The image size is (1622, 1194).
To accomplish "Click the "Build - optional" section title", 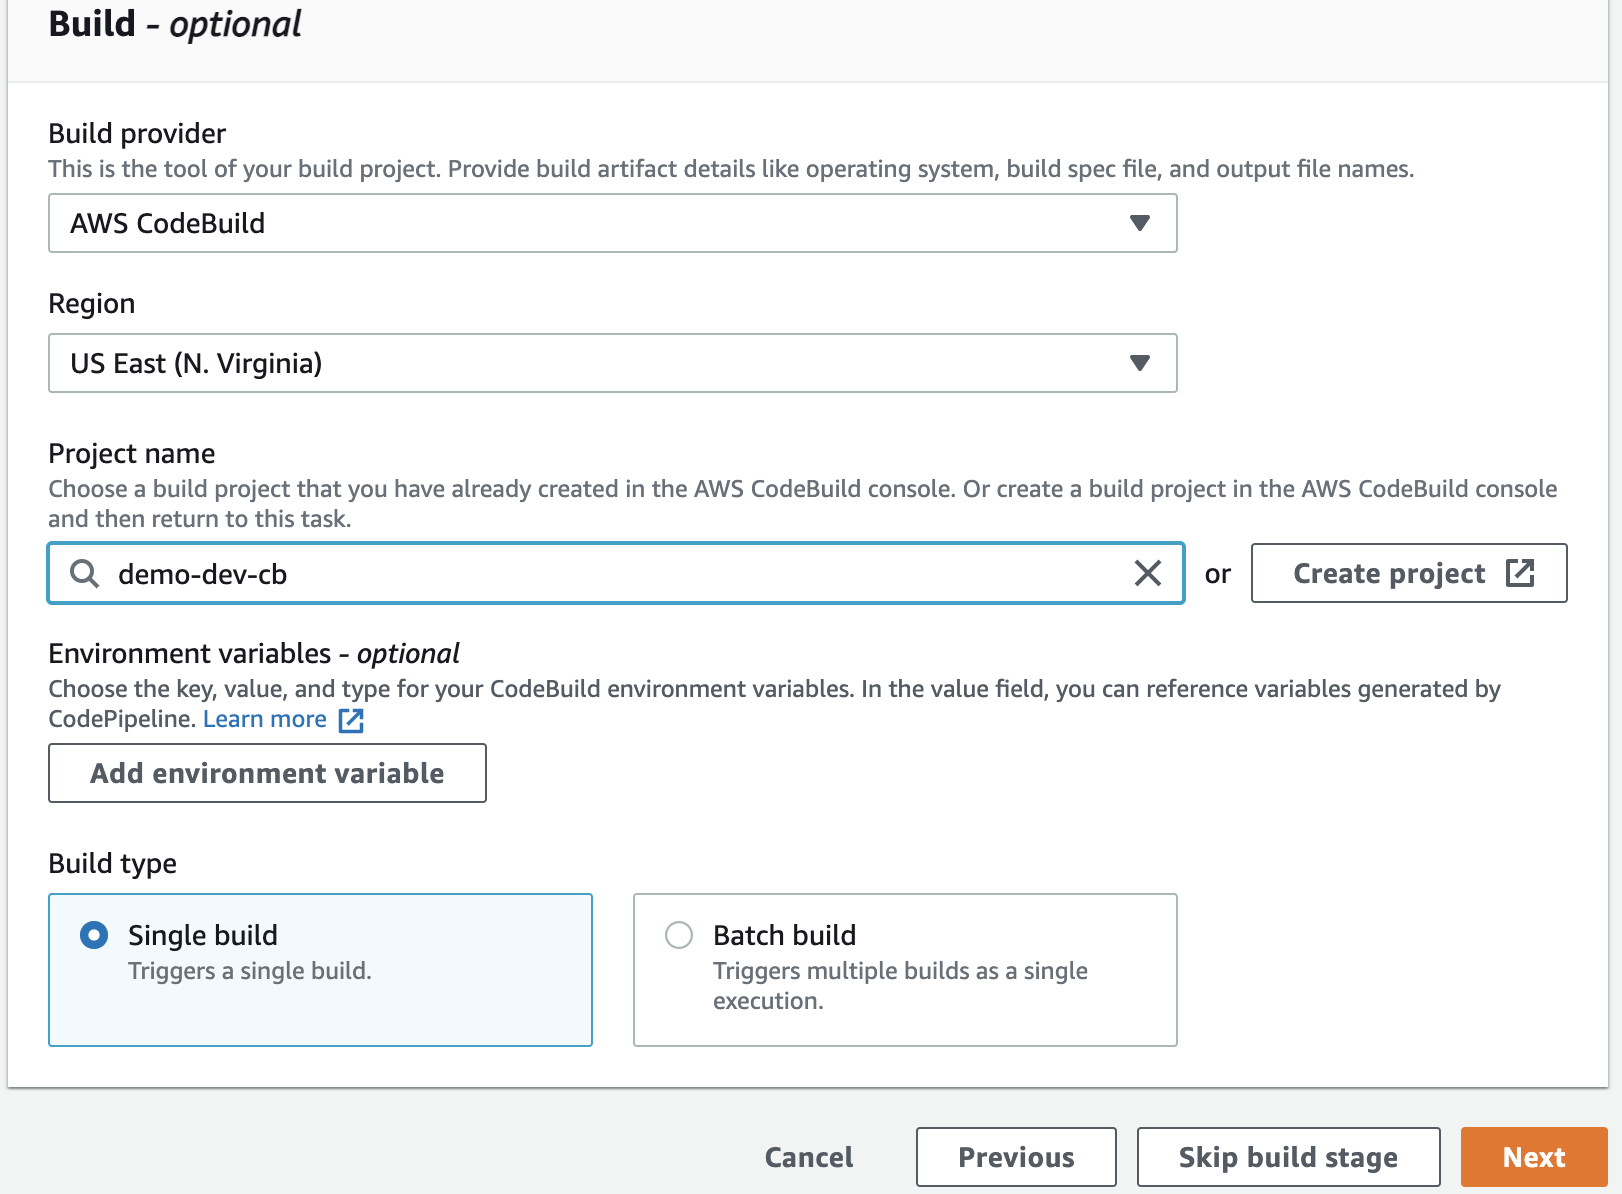I will pyautogui.click(x=175, y=24).
